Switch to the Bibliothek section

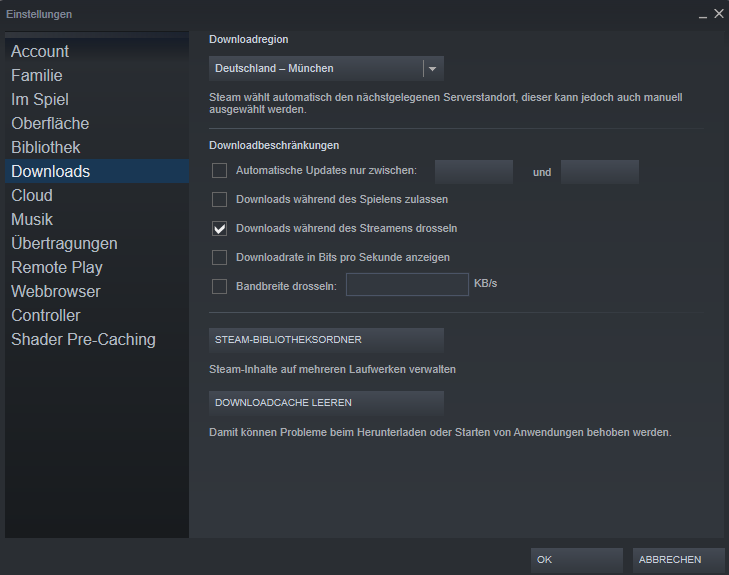click(x=97, y=147)
